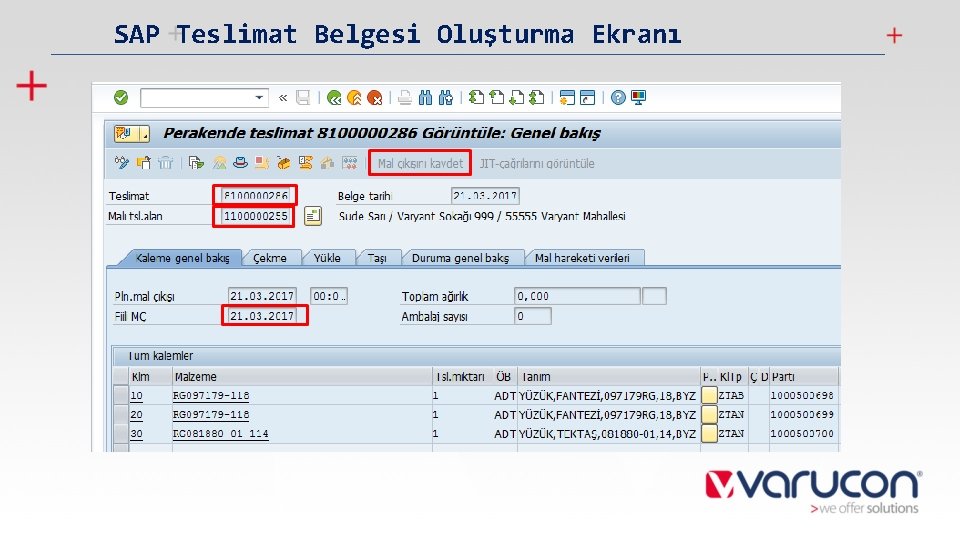Click the Malı tsl.alan field
This screenshot has width=960, height=540.
tap(255, 216)
